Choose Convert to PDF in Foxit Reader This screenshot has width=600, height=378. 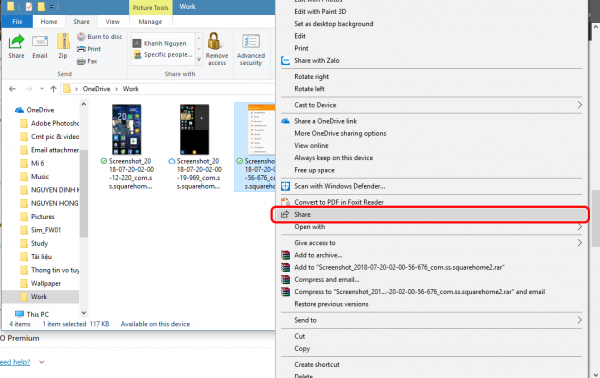coord(339,202)
